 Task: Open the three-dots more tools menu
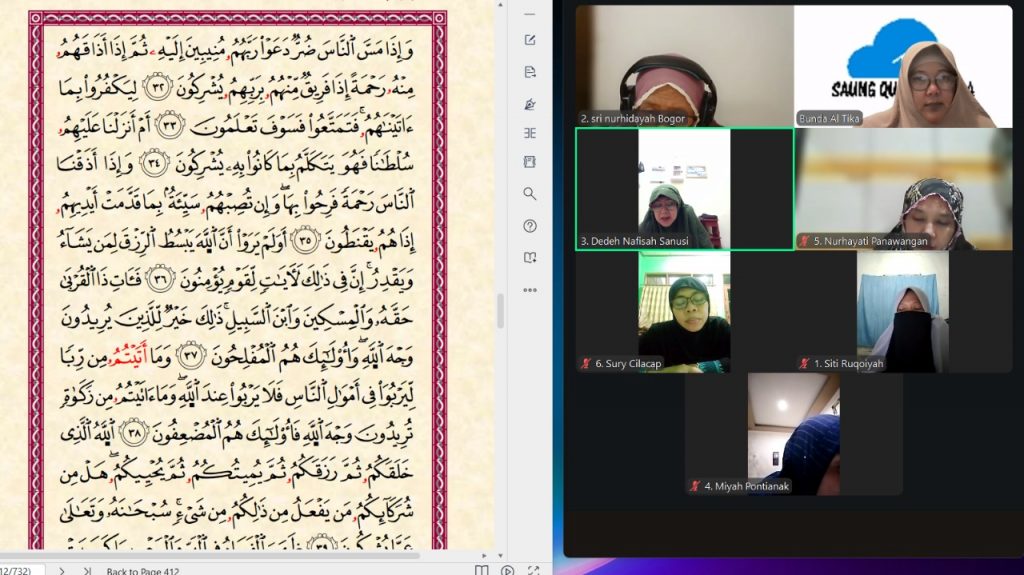point(530,290)
